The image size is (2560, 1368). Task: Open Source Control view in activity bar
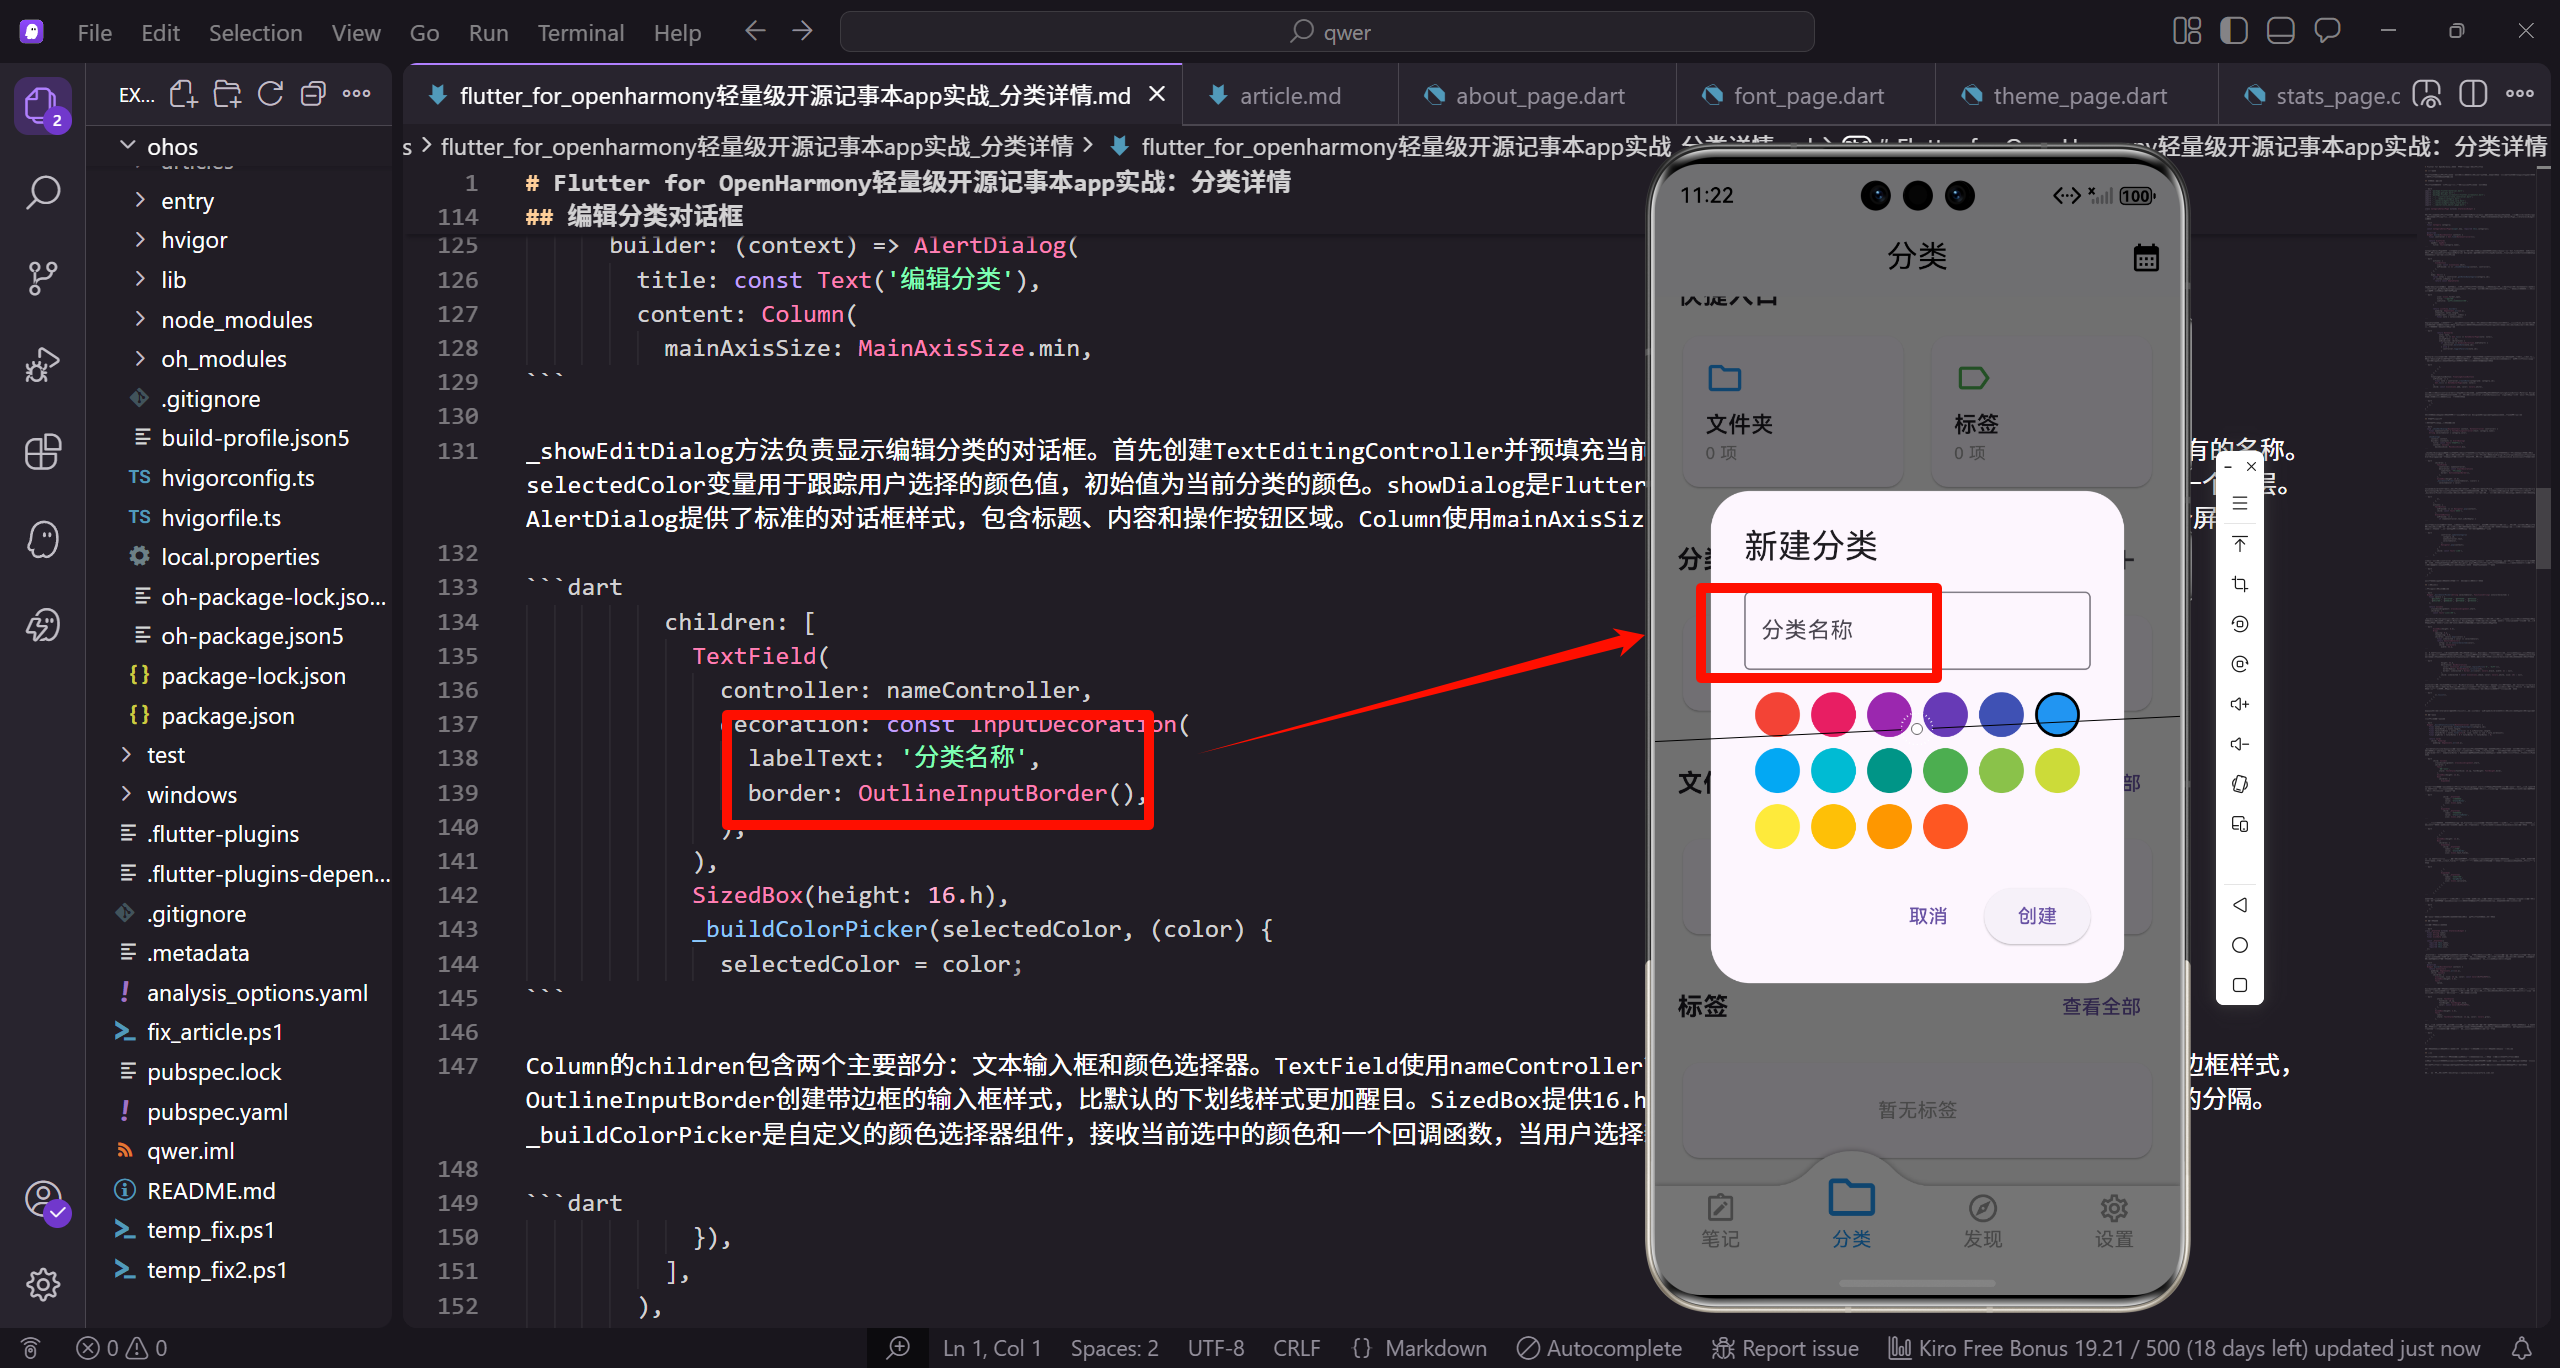pos(42,278)
